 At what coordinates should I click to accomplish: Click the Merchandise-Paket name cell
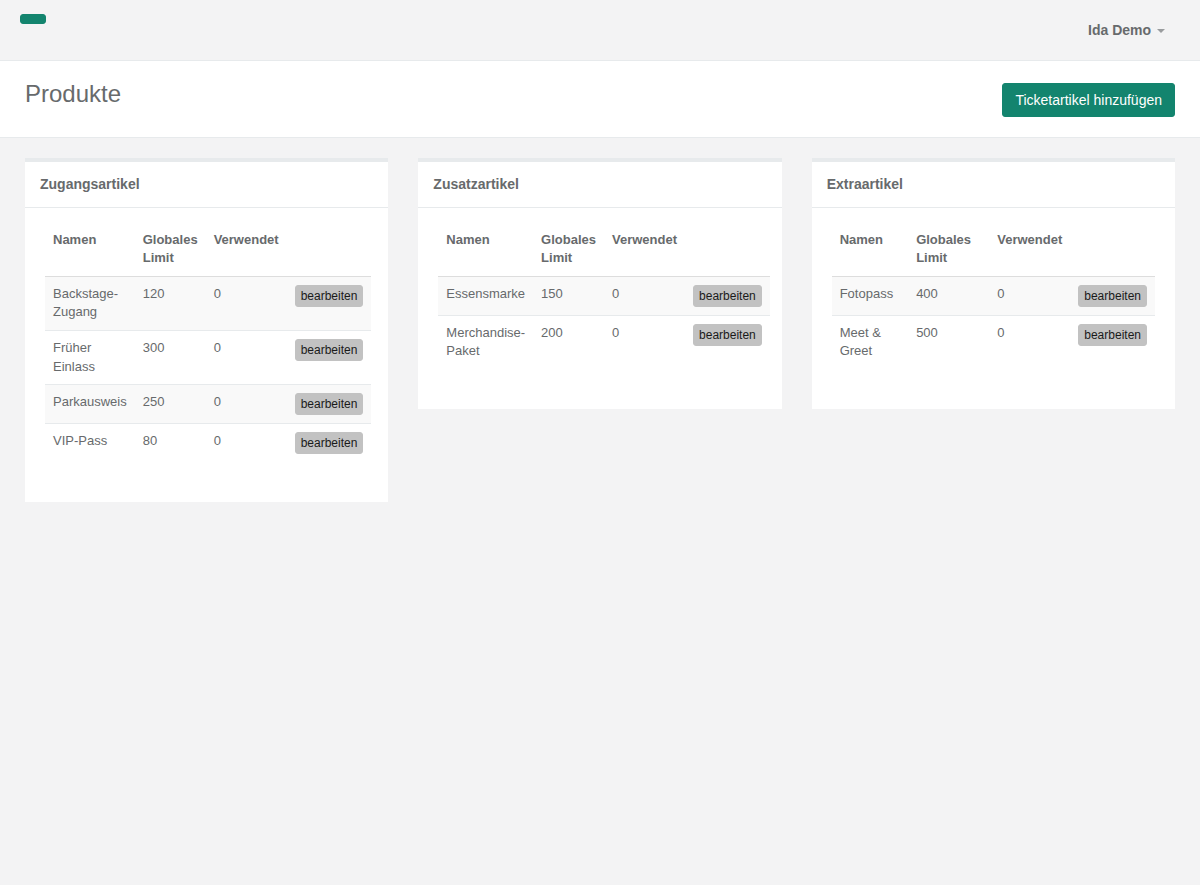pyautogui.click(x=486, y=342)
